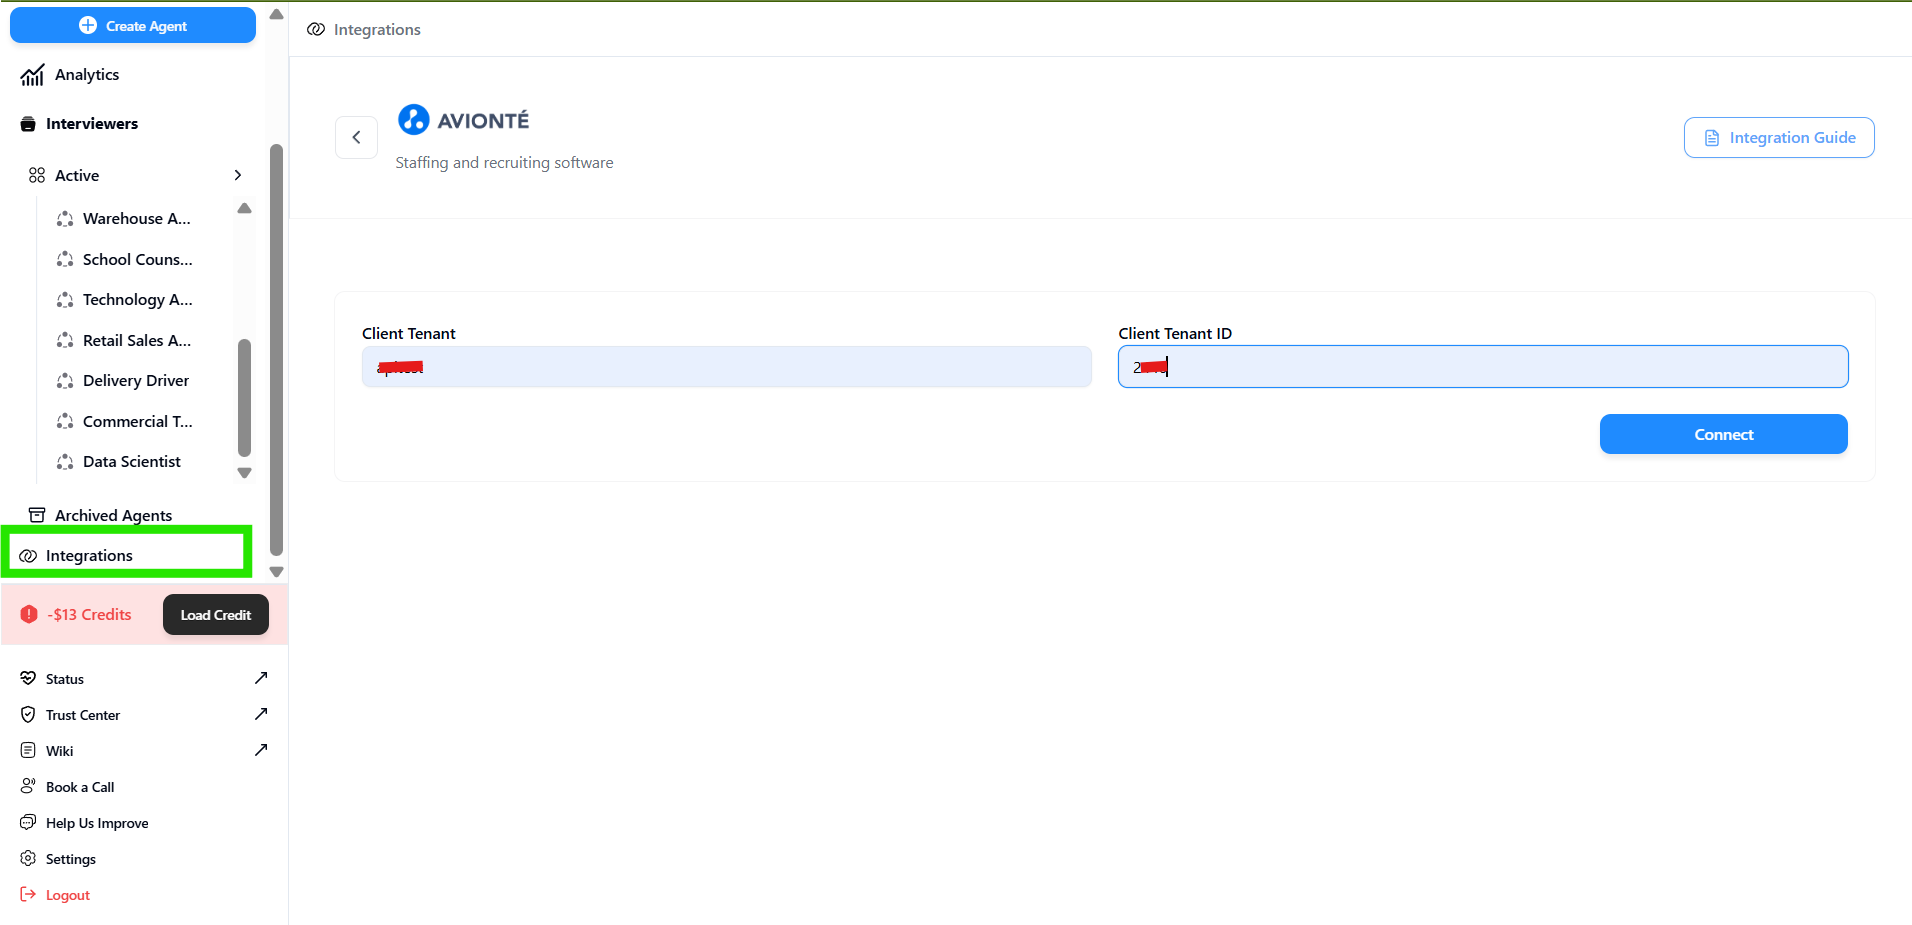This screenshot has height=925, width=1912.
Task: Click the back arrow beside Avionté logo
Action: click(x=356, y=138)
